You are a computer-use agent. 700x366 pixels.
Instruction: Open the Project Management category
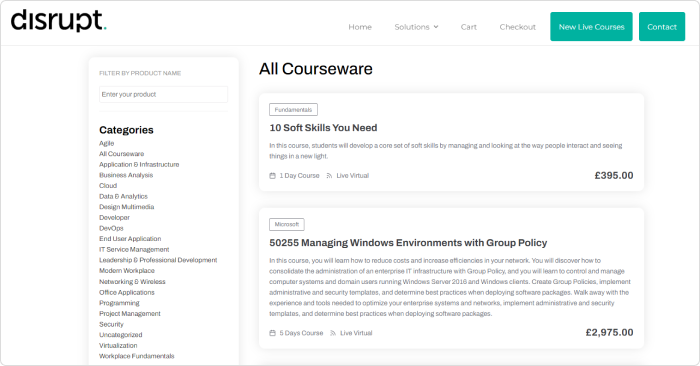(x=129, y=314)
